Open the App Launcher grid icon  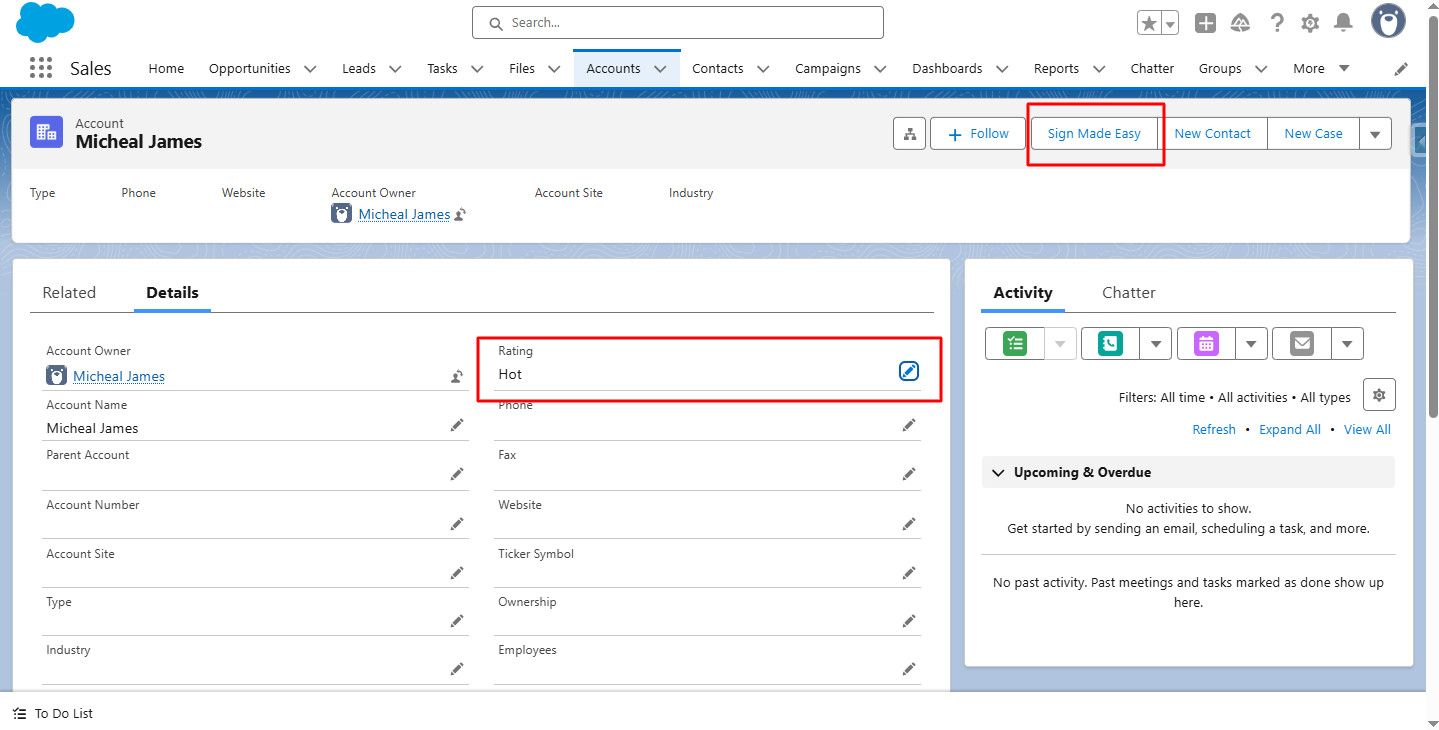(41, 68)
